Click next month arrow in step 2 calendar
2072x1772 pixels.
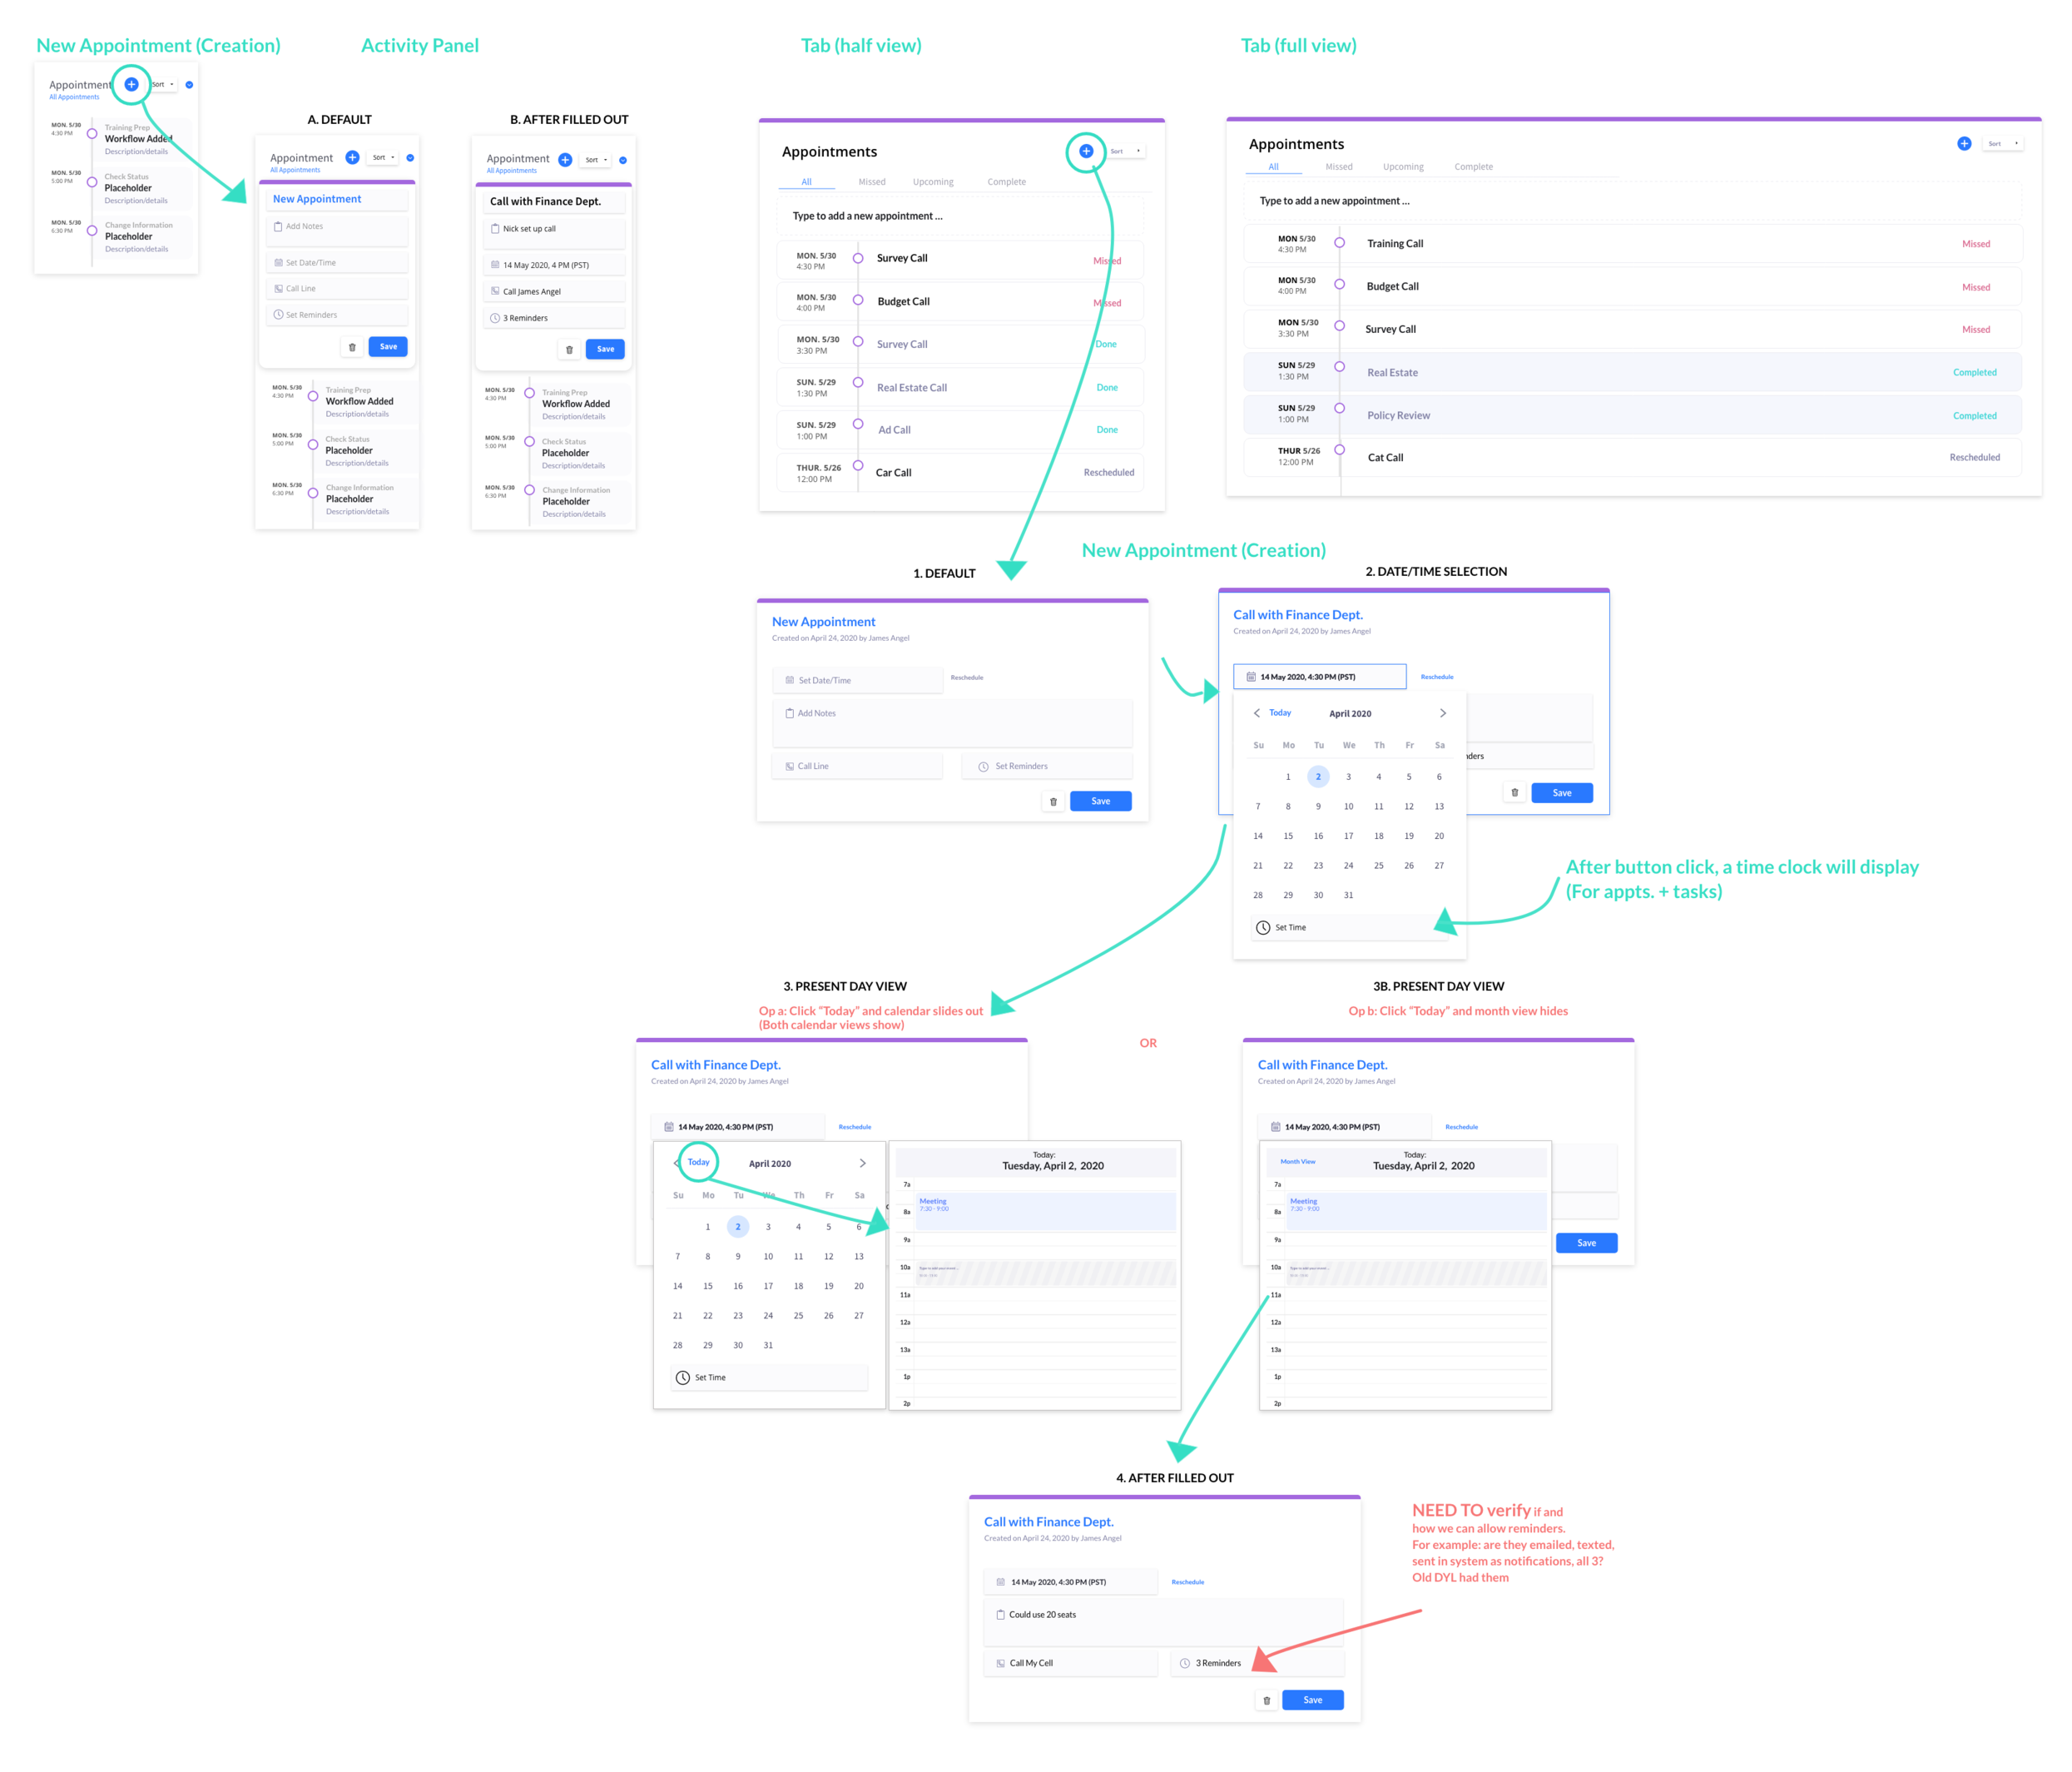point(1442,713)
